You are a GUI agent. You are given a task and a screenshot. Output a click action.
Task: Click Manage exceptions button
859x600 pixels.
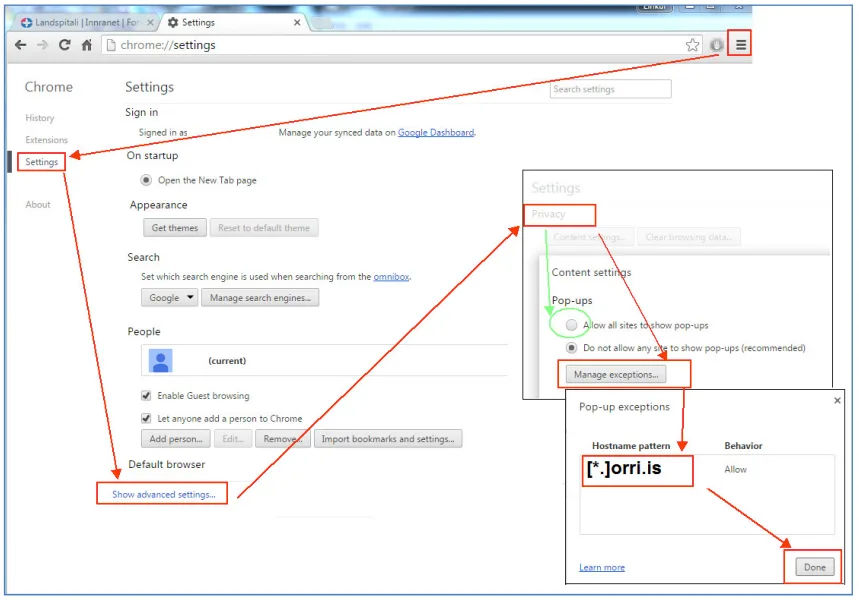616,374
